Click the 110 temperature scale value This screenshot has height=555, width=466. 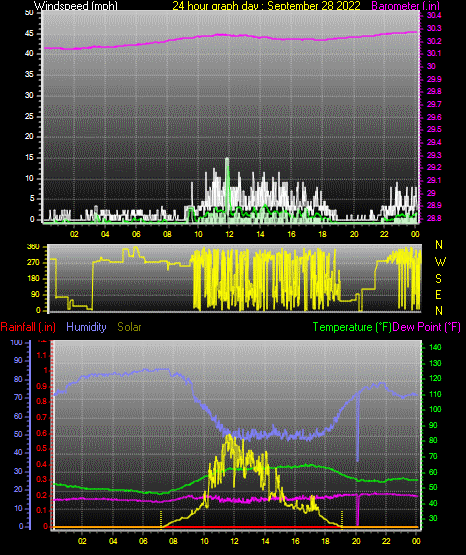click(435, 394)
